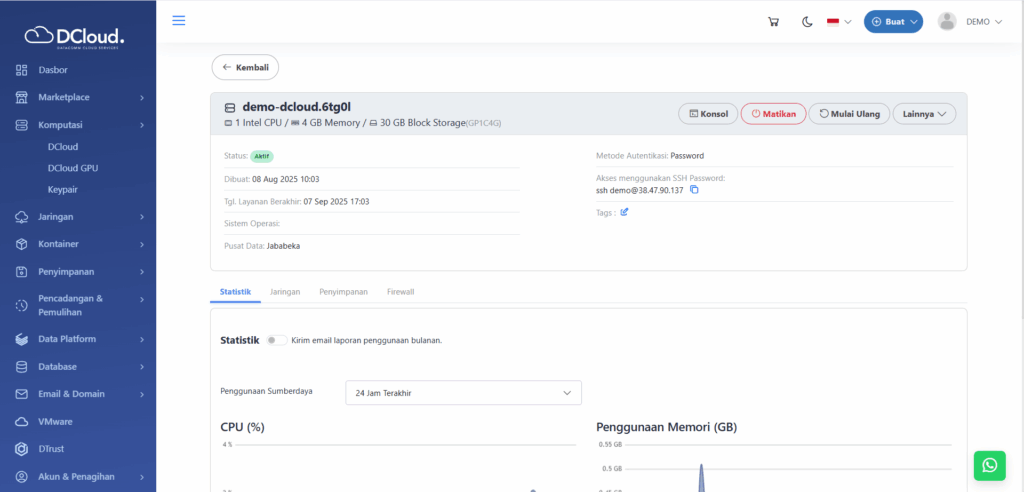Open the language flag dropdown
The height and width of the screenshot is (492, 1024).
(x=838, y=22)
